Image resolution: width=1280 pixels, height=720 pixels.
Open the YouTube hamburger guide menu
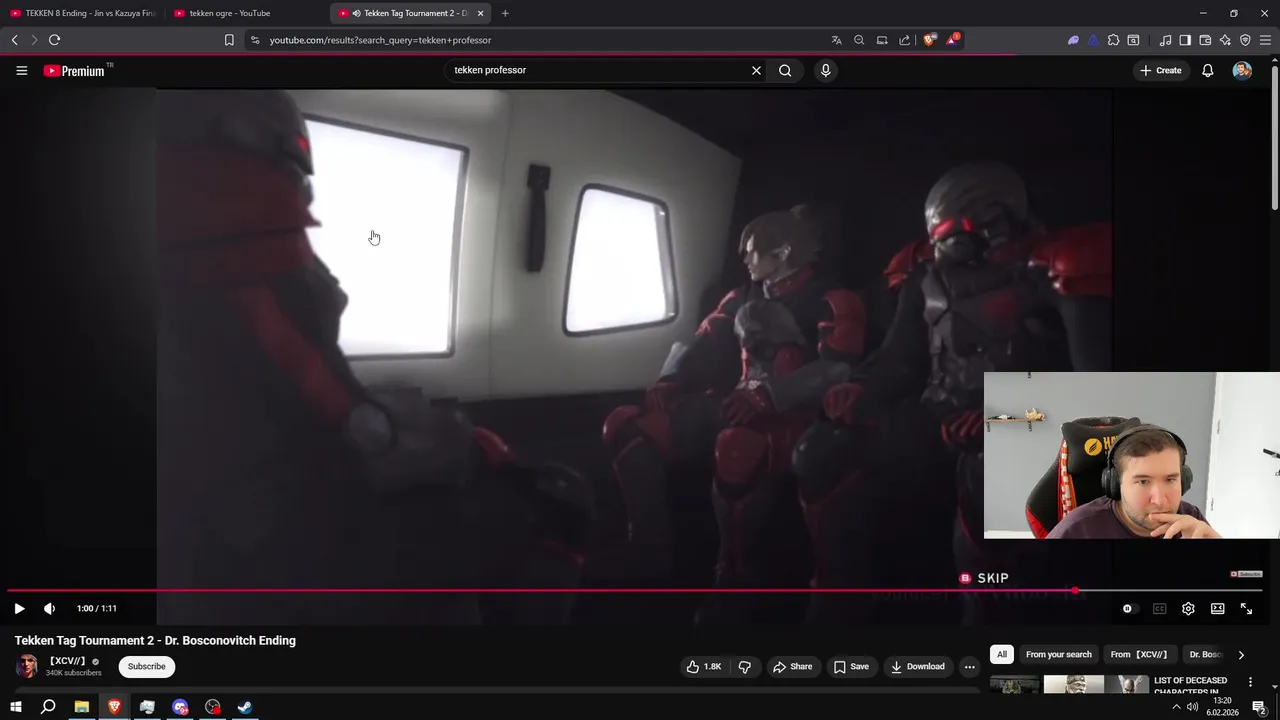point(21,70)
